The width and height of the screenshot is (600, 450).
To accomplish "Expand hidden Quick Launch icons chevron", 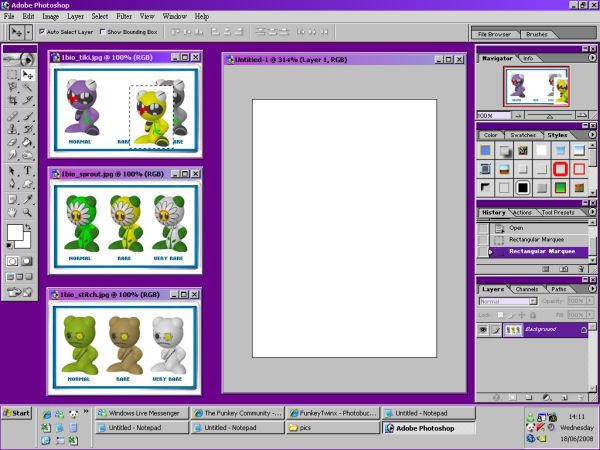I will (86, 412).
